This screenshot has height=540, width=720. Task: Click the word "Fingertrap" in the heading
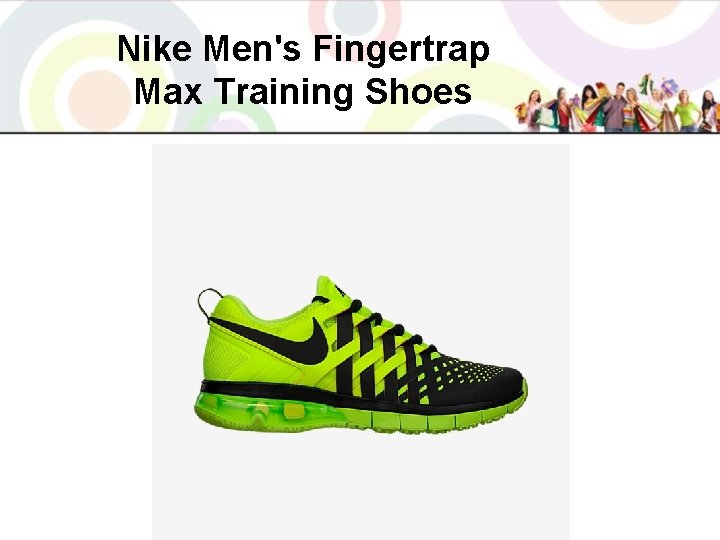point(401,51)
